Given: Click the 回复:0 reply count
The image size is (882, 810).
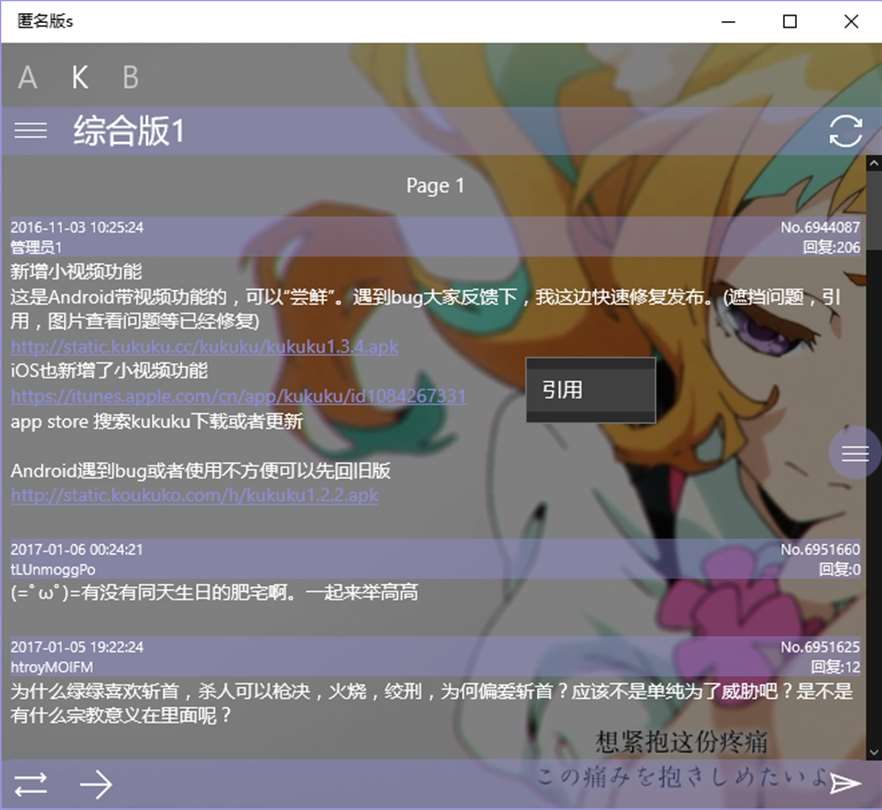Looking at the screenshot, I should point(839,569).
